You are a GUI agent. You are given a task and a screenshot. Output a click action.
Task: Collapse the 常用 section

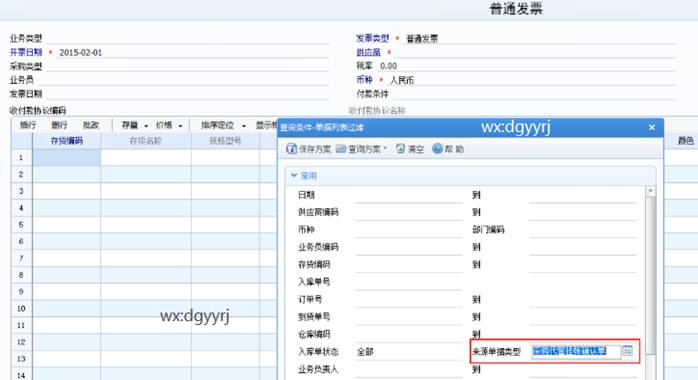[294, 175]
